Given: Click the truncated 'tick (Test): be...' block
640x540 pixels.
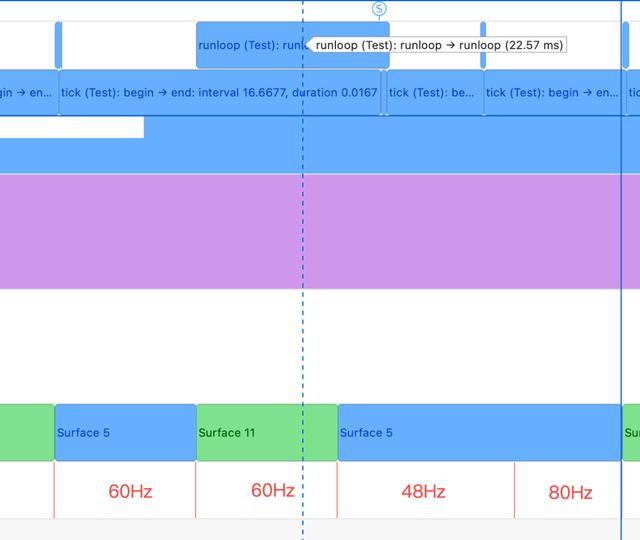Looking at the screenshot, I should pyautogui.click(x=435, y=93).
